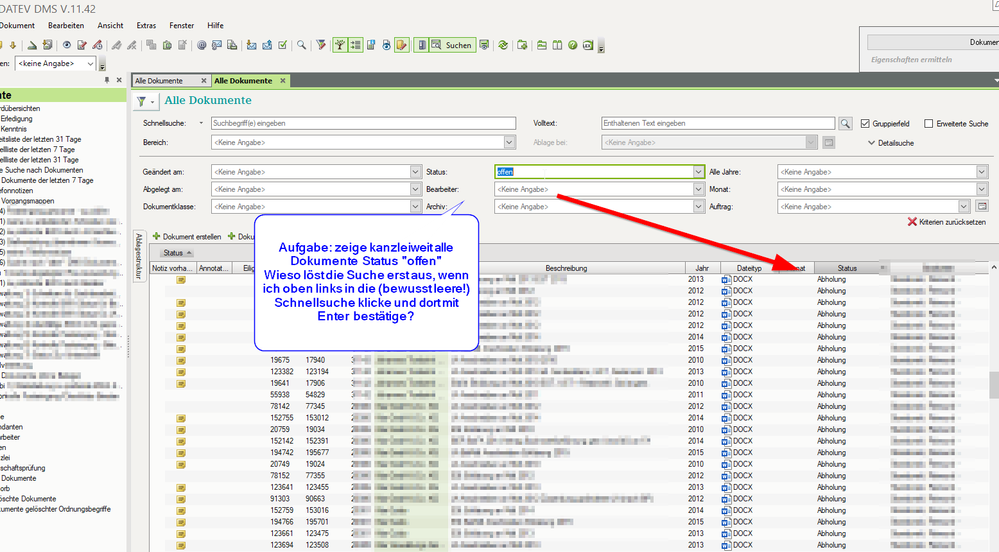999x552 pixels.
Task: Toggle the Gruppierfeld checkbox
Action: pos(865,124)
